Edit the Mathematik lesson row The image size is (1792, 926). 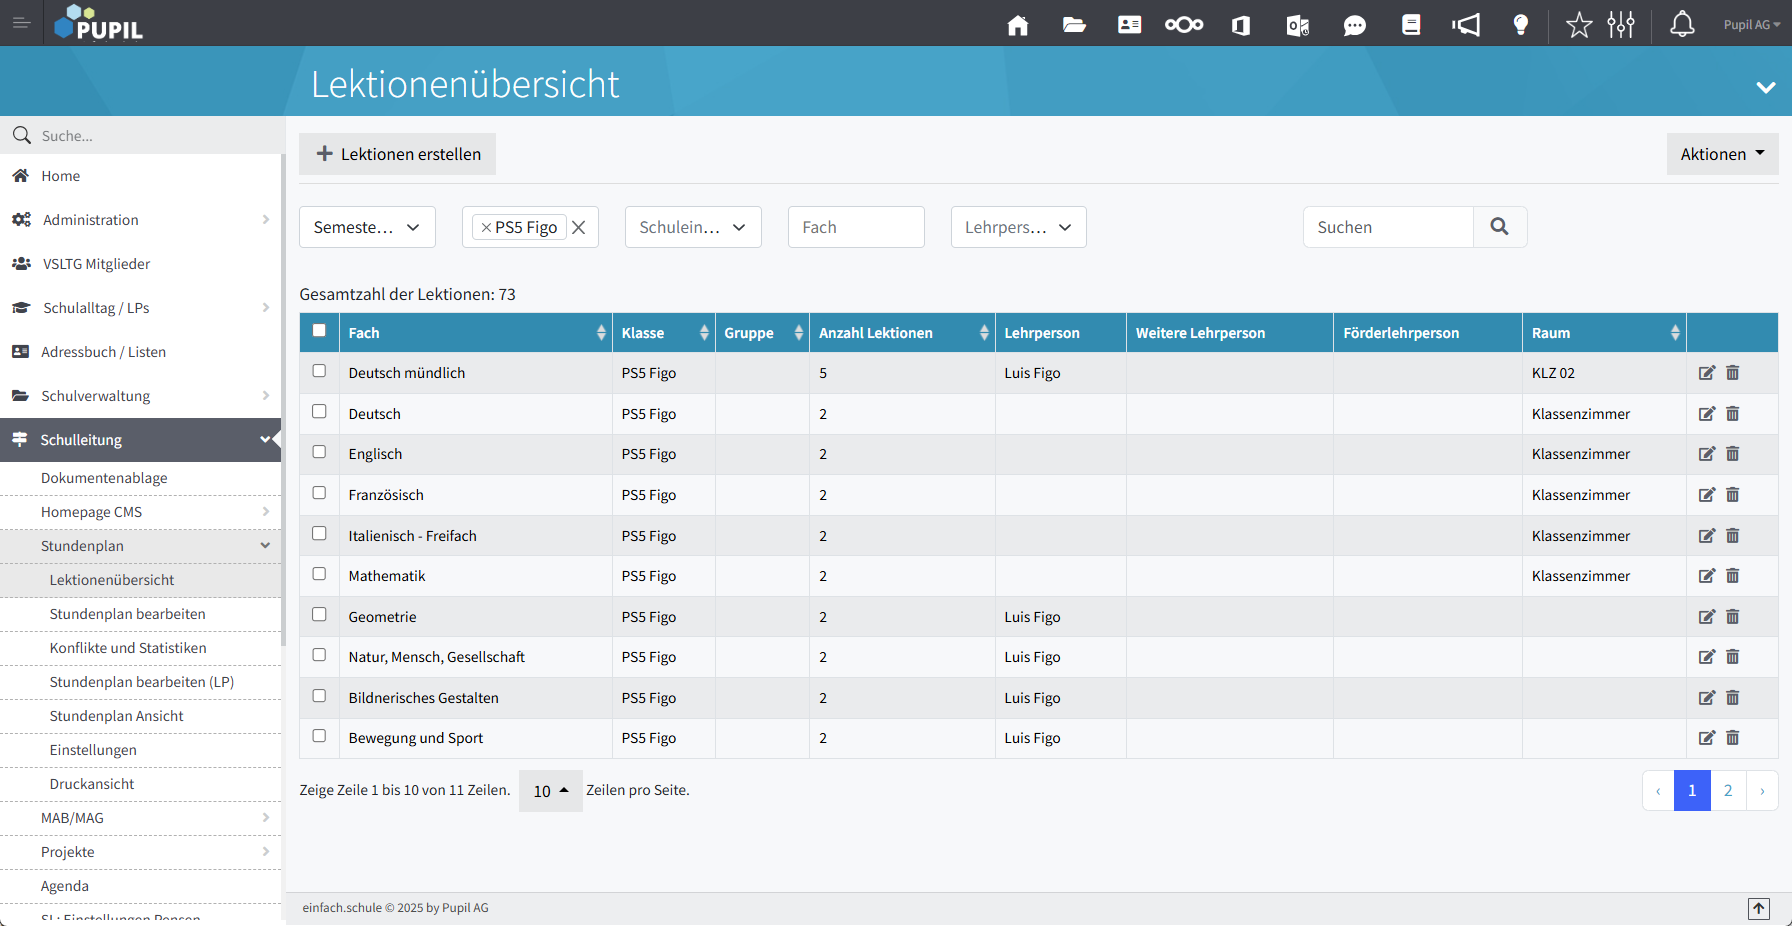[1707, 576]
